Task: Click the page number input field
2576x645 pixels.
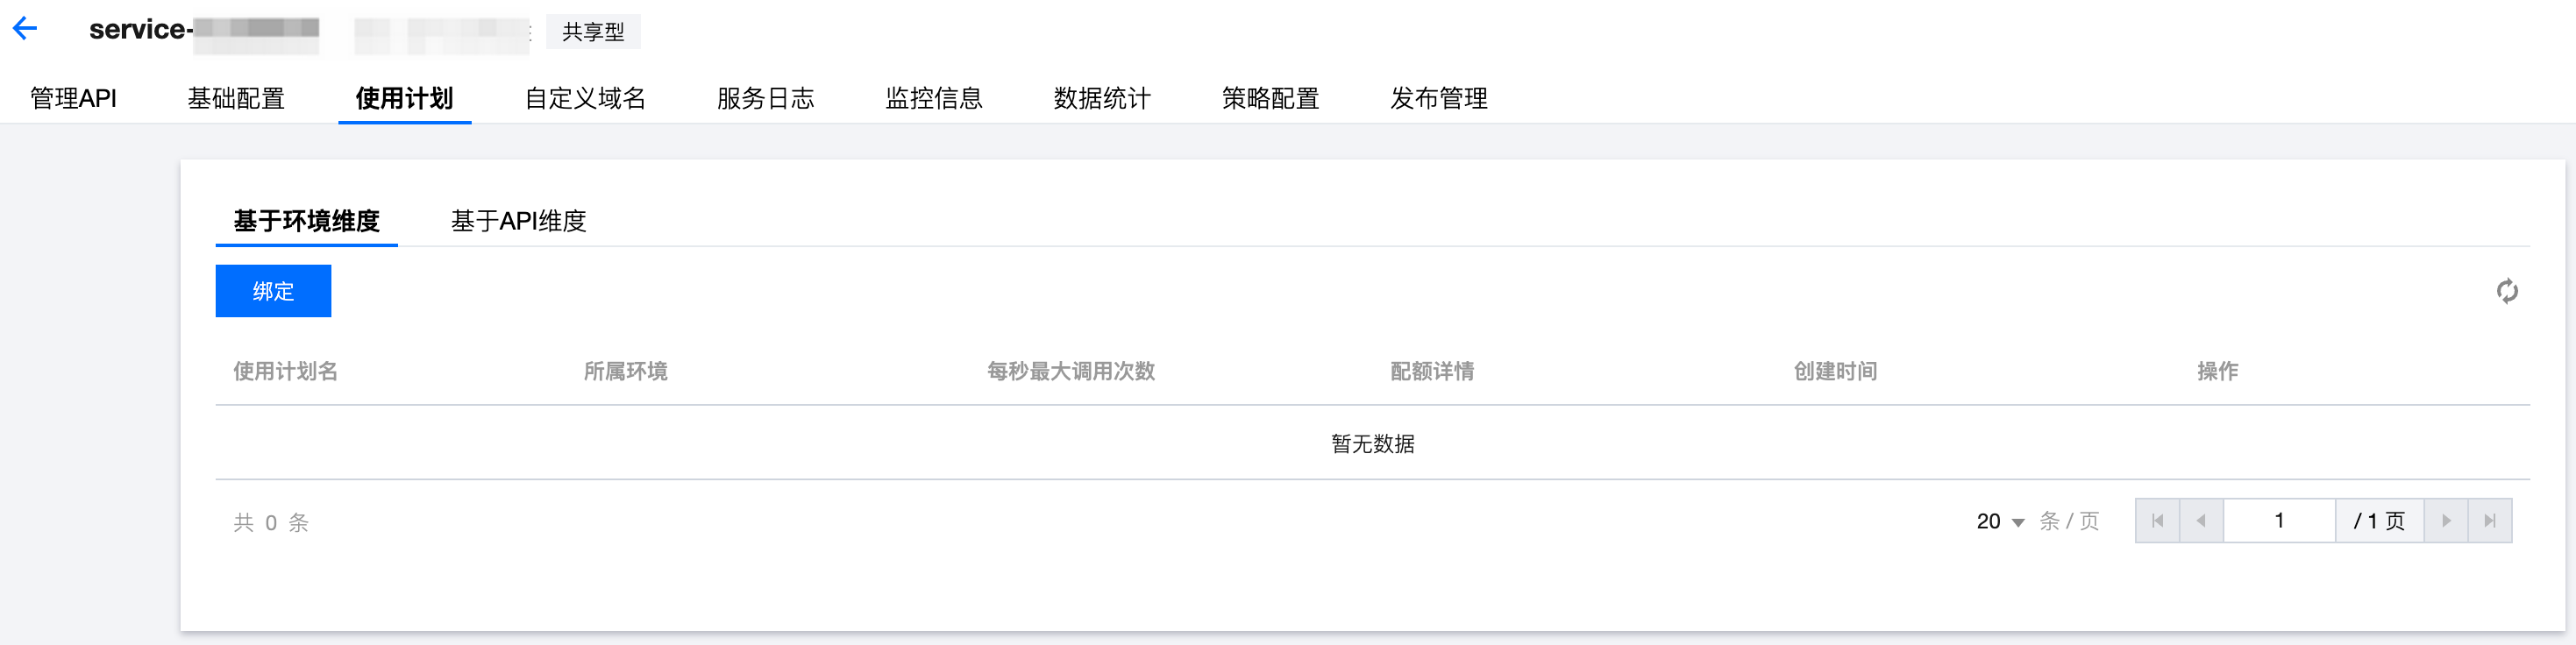Action: pyautogui.click(x=2279, y=521)
